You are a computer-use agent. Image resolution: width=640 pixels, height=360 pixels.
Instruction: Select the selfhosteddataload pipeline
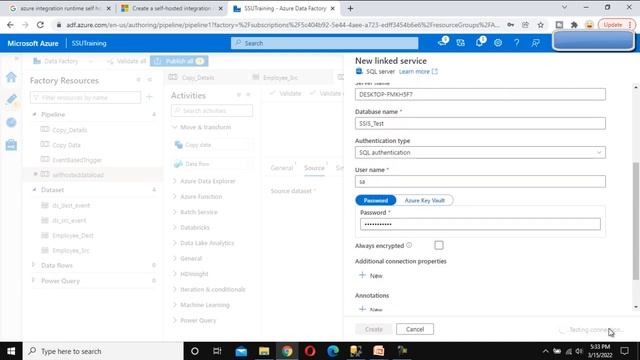[78, 175]
